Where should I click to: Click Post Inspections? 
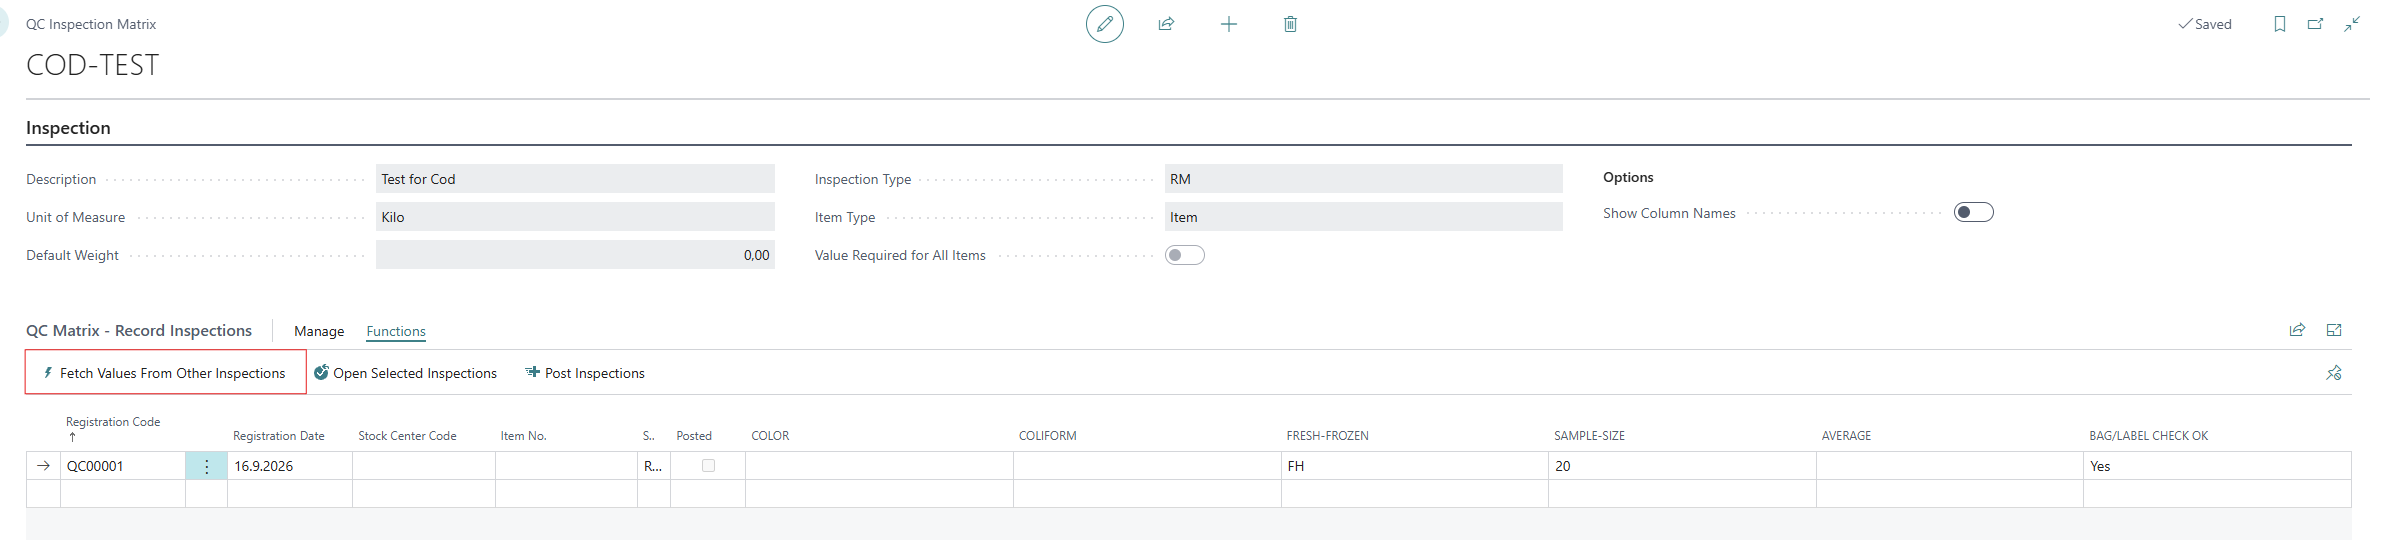[585, 373]
